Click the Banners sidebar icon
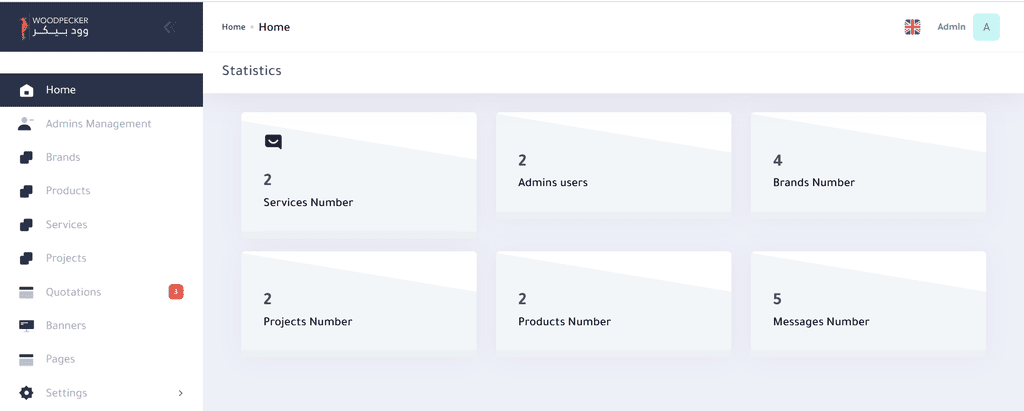 click(x=27, y=325)
